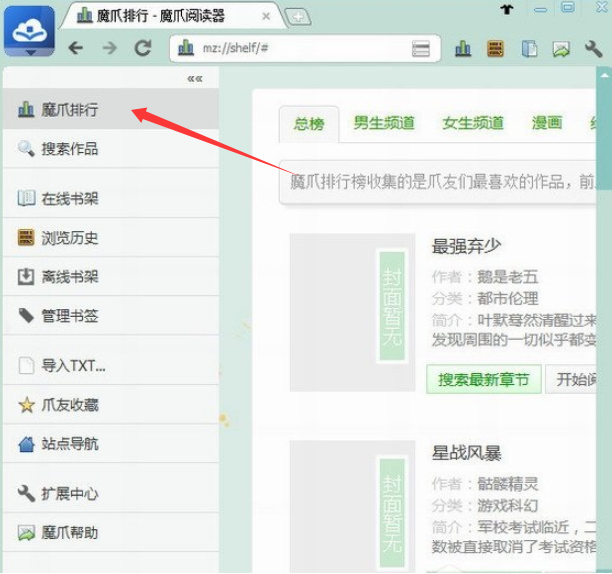Choose 导入TXT... in the sidebar
612x574 pixels.
tap(110, 366)
